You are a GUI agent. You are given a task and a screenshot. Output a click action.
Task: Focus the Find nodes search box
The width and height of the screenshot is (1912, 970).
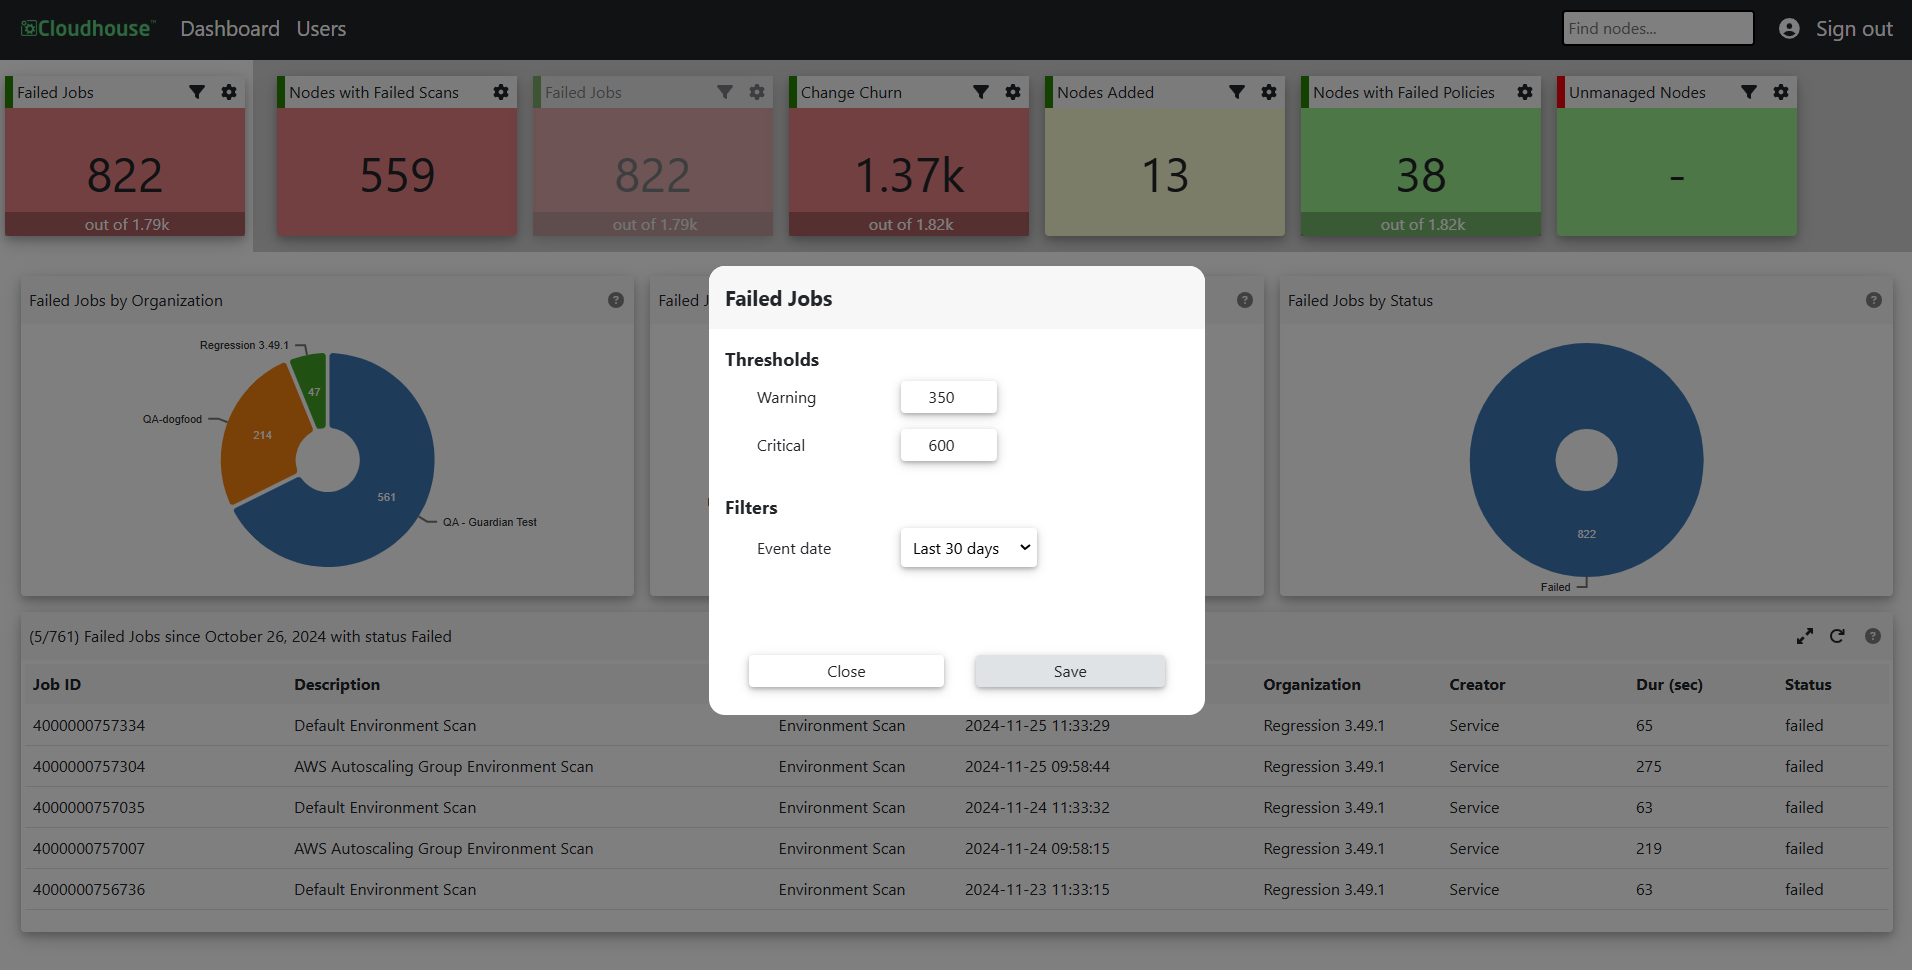point(1658,28)
